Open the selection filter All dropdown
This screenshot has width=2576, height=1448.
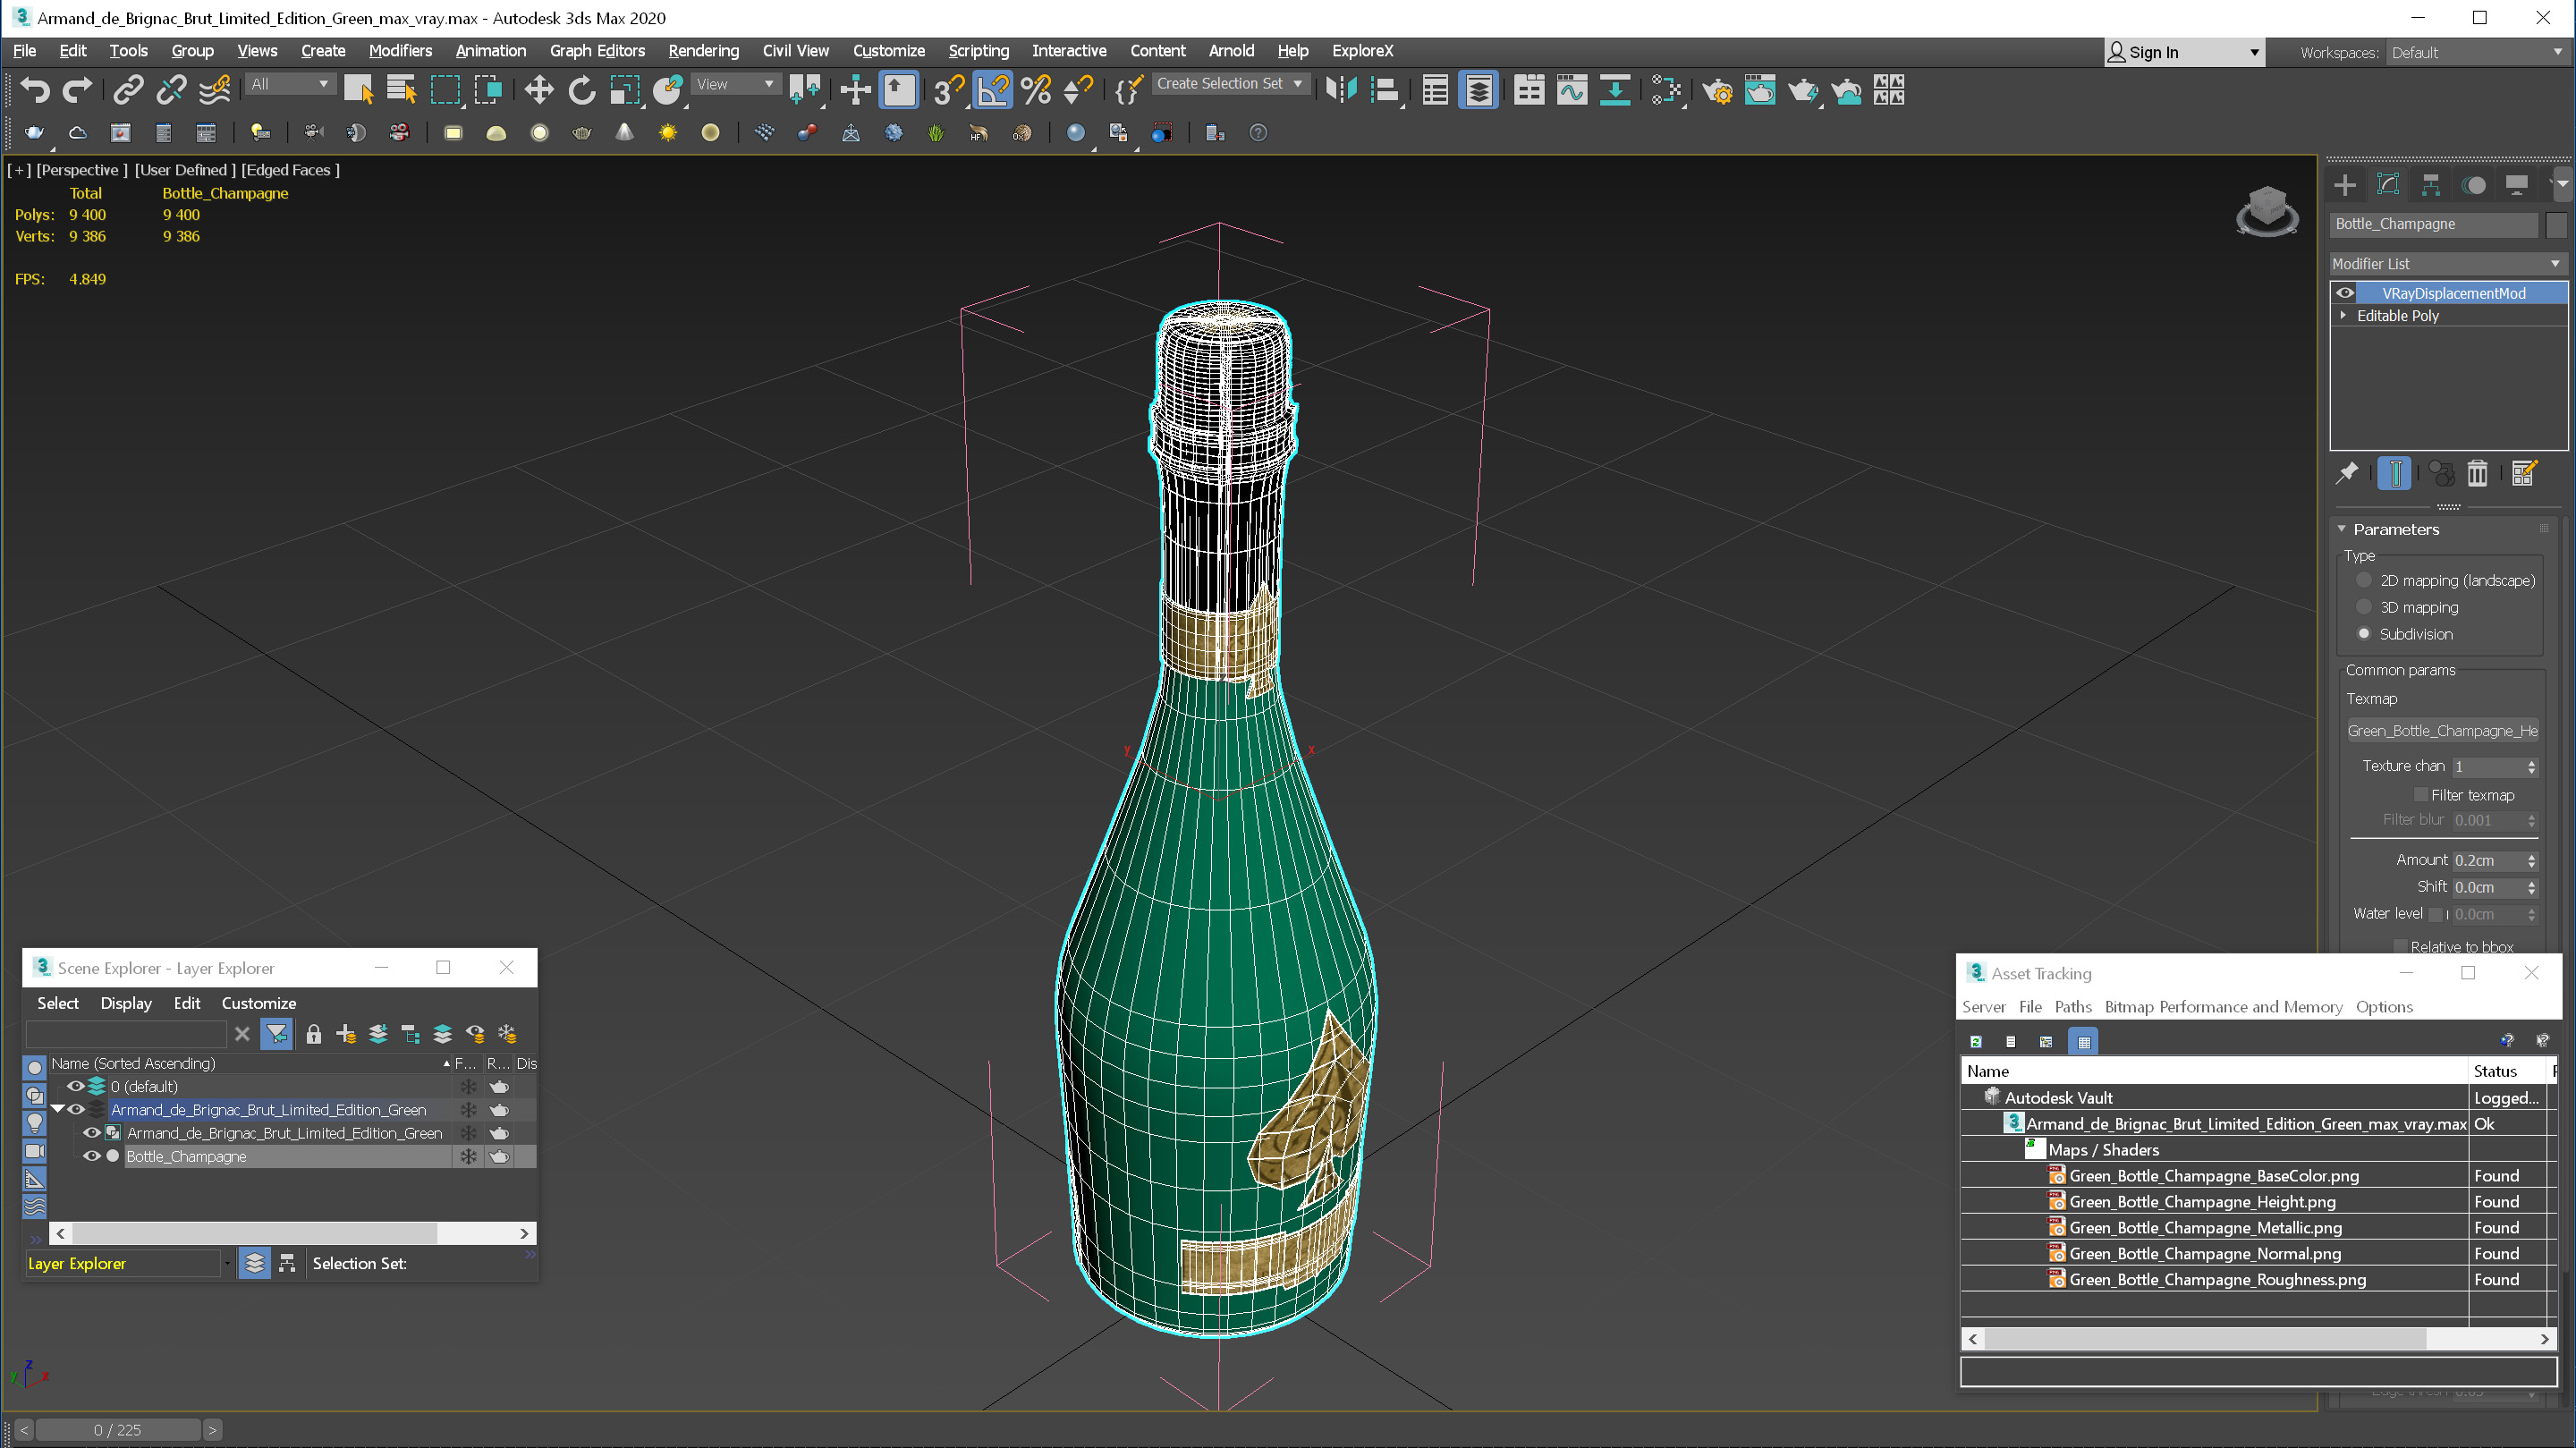289,84
